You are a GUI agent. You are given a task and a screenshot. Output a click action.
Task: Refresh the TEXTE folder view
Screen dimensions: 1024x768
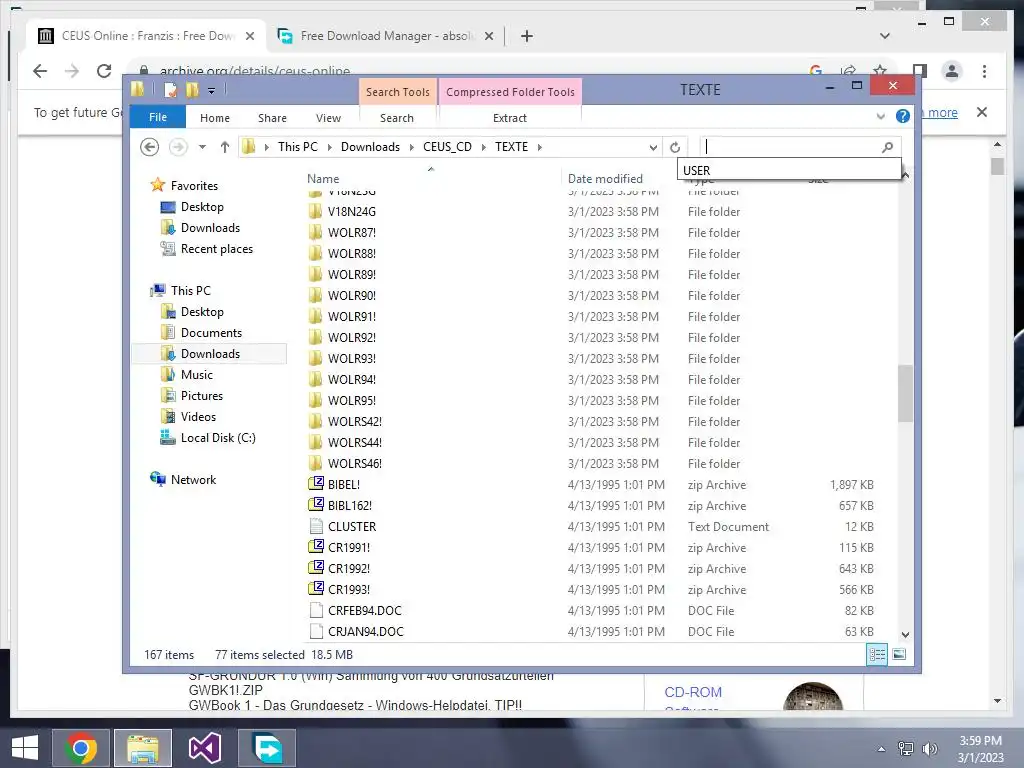coord(675,147)
